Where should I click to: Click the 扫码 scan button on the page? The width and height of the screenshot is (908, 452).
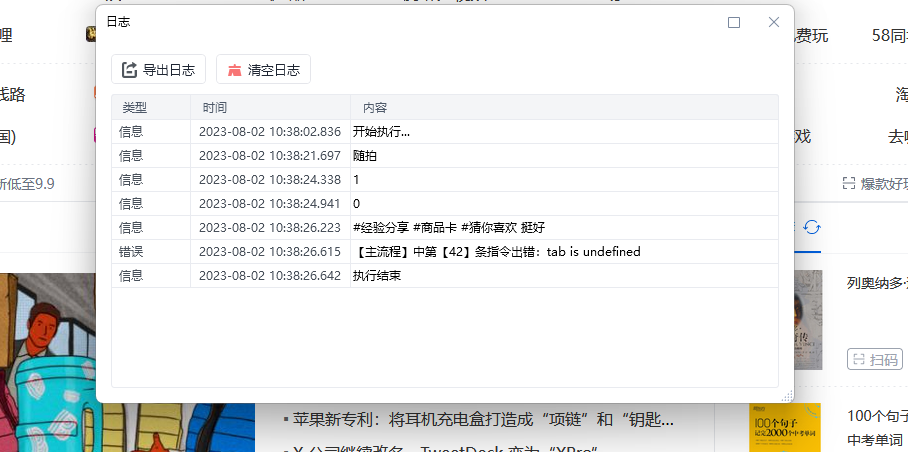875,359
